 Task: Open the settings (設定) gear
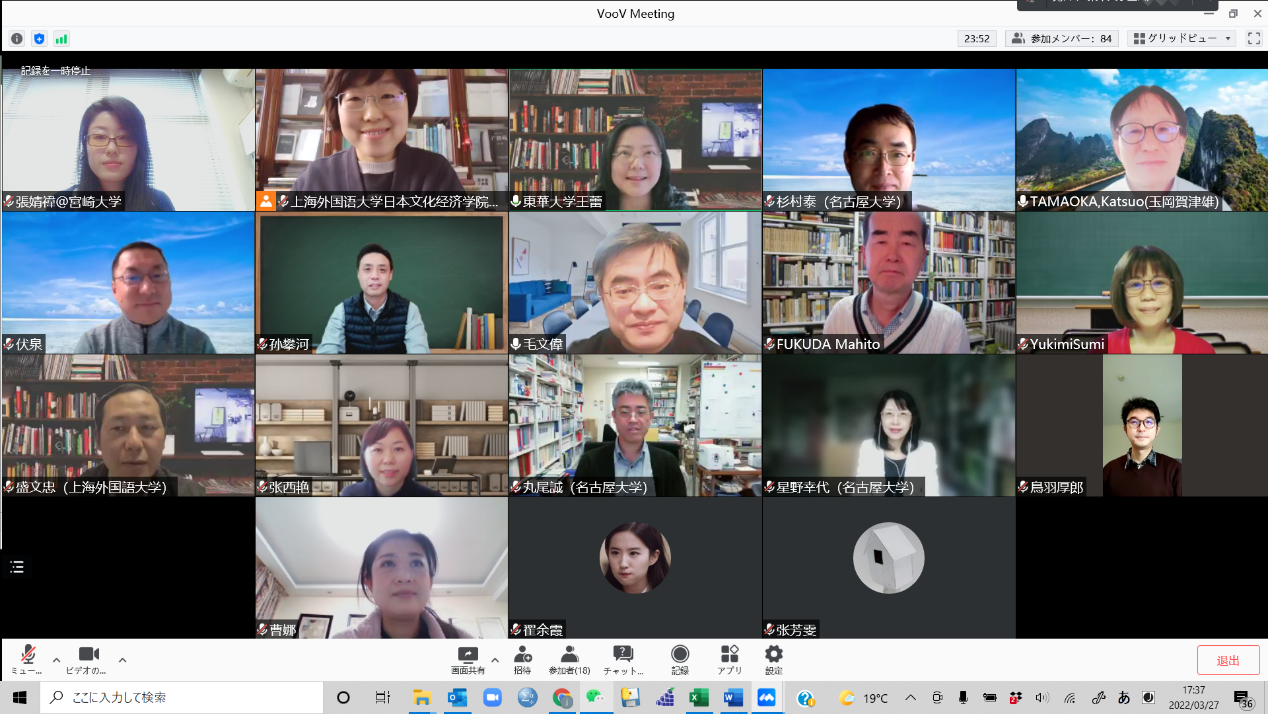click(773, 659)
